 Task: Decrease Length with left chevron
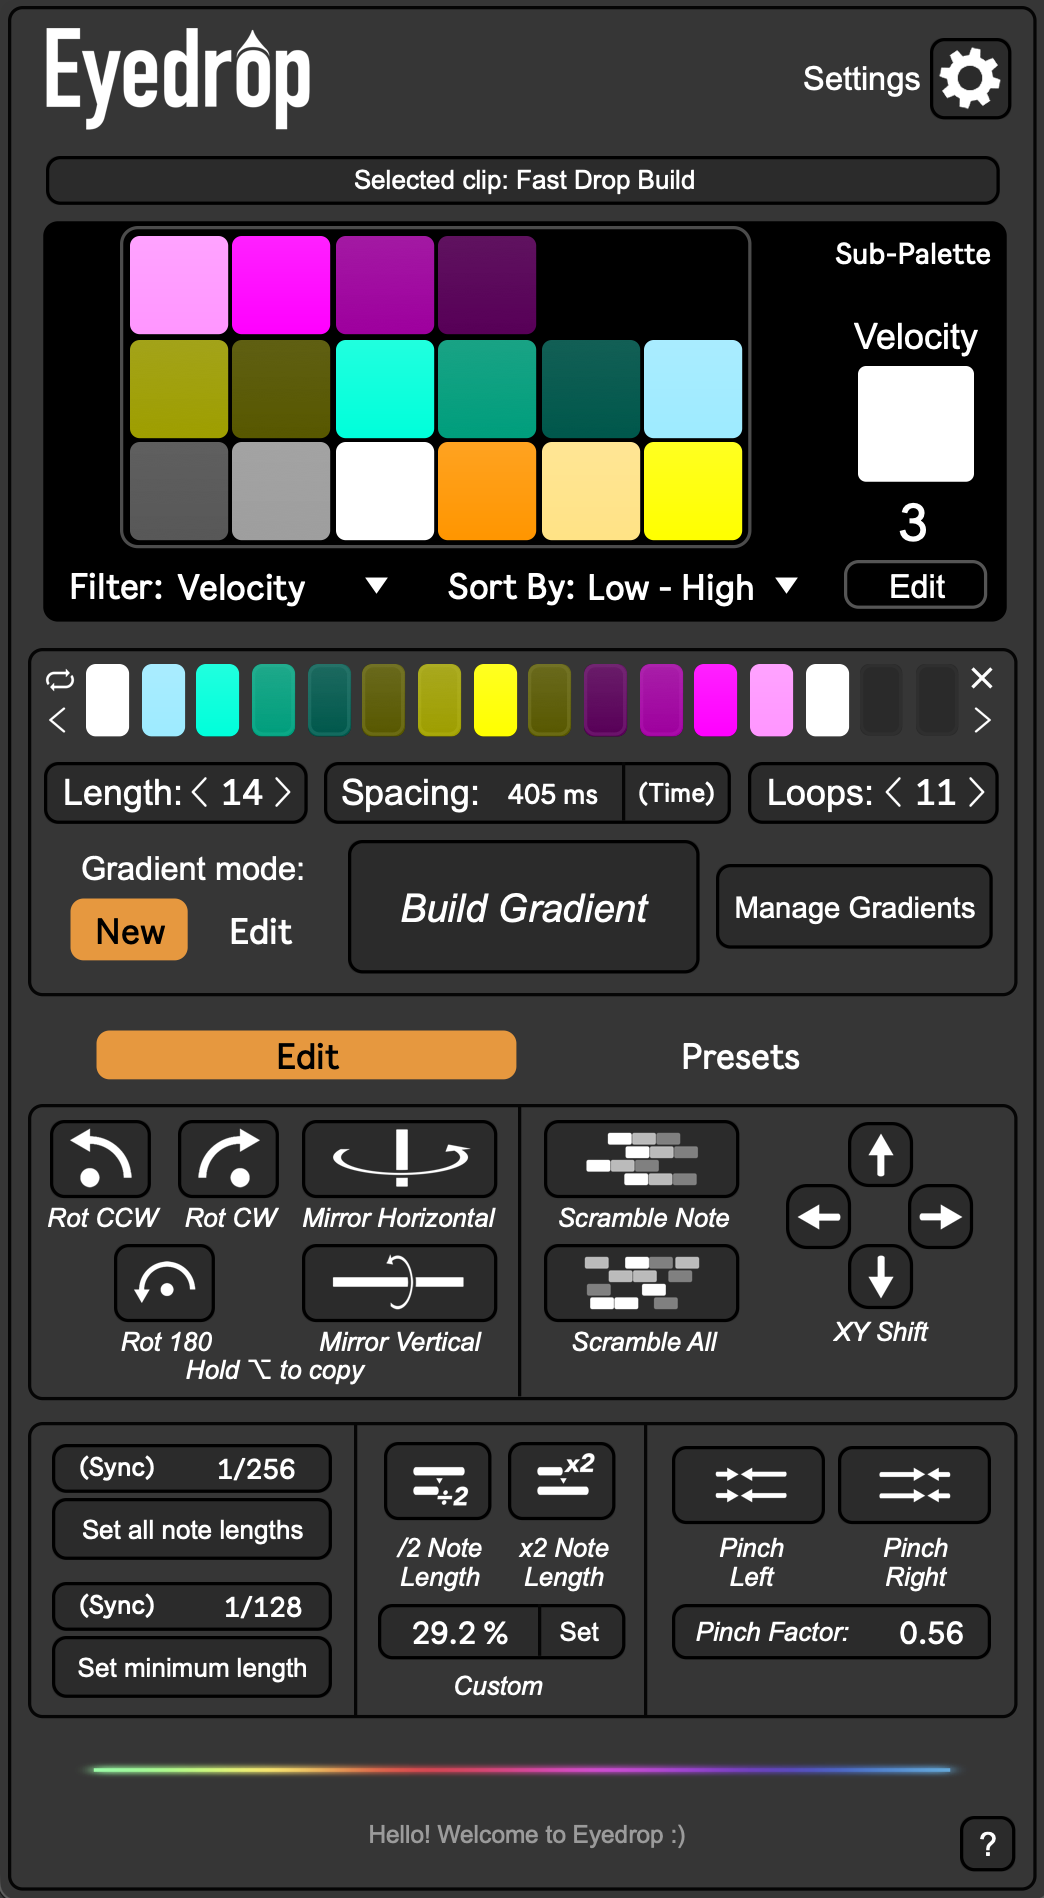click(199, 793)
